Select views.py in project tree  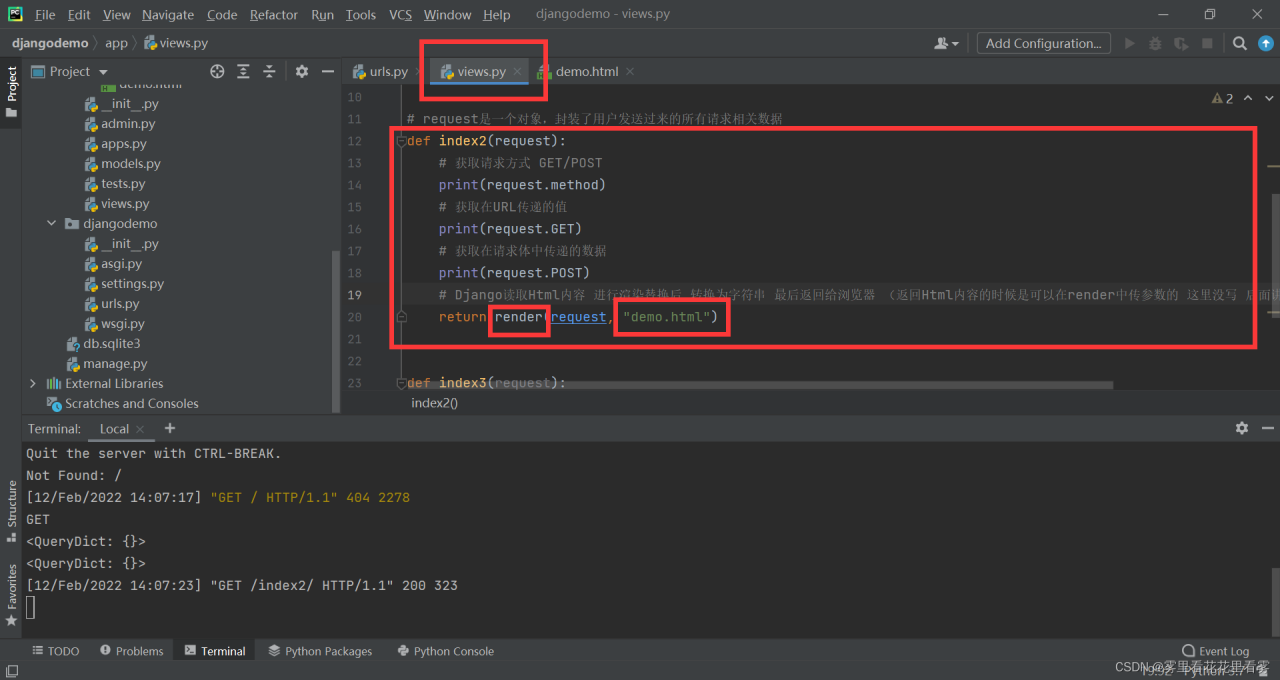(125, 204)
